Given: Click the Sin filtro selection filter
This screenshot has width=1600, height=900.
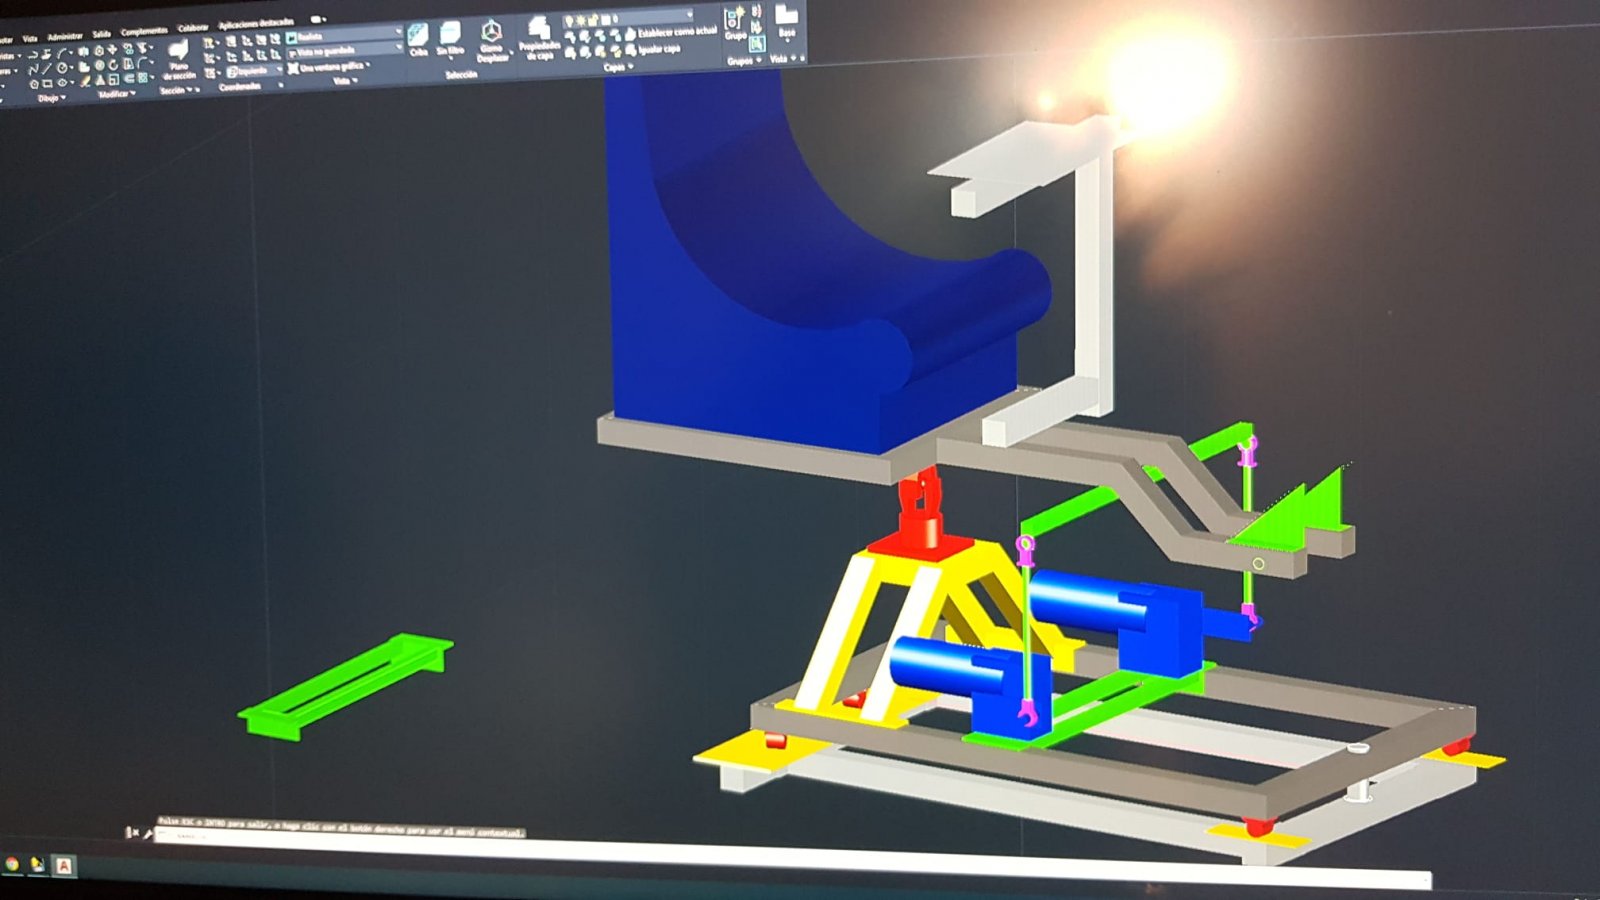Looking at the screenshot, I should pos(450,38).
